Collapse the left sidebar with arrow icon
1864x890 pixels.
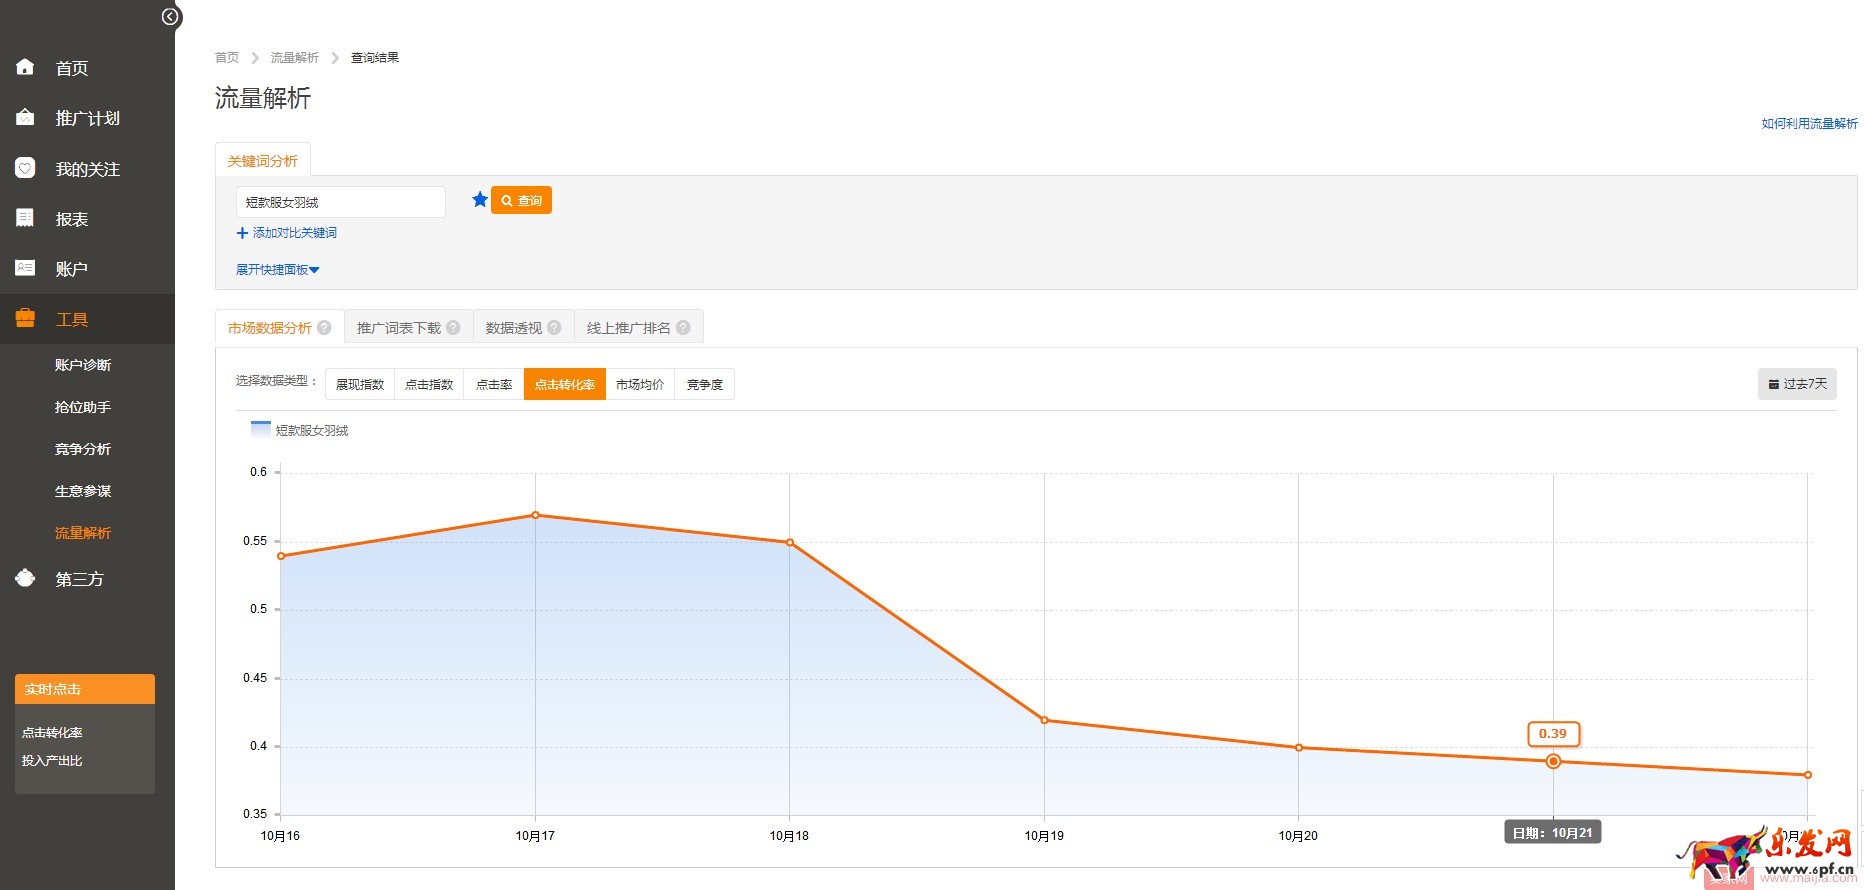point(171,17)
